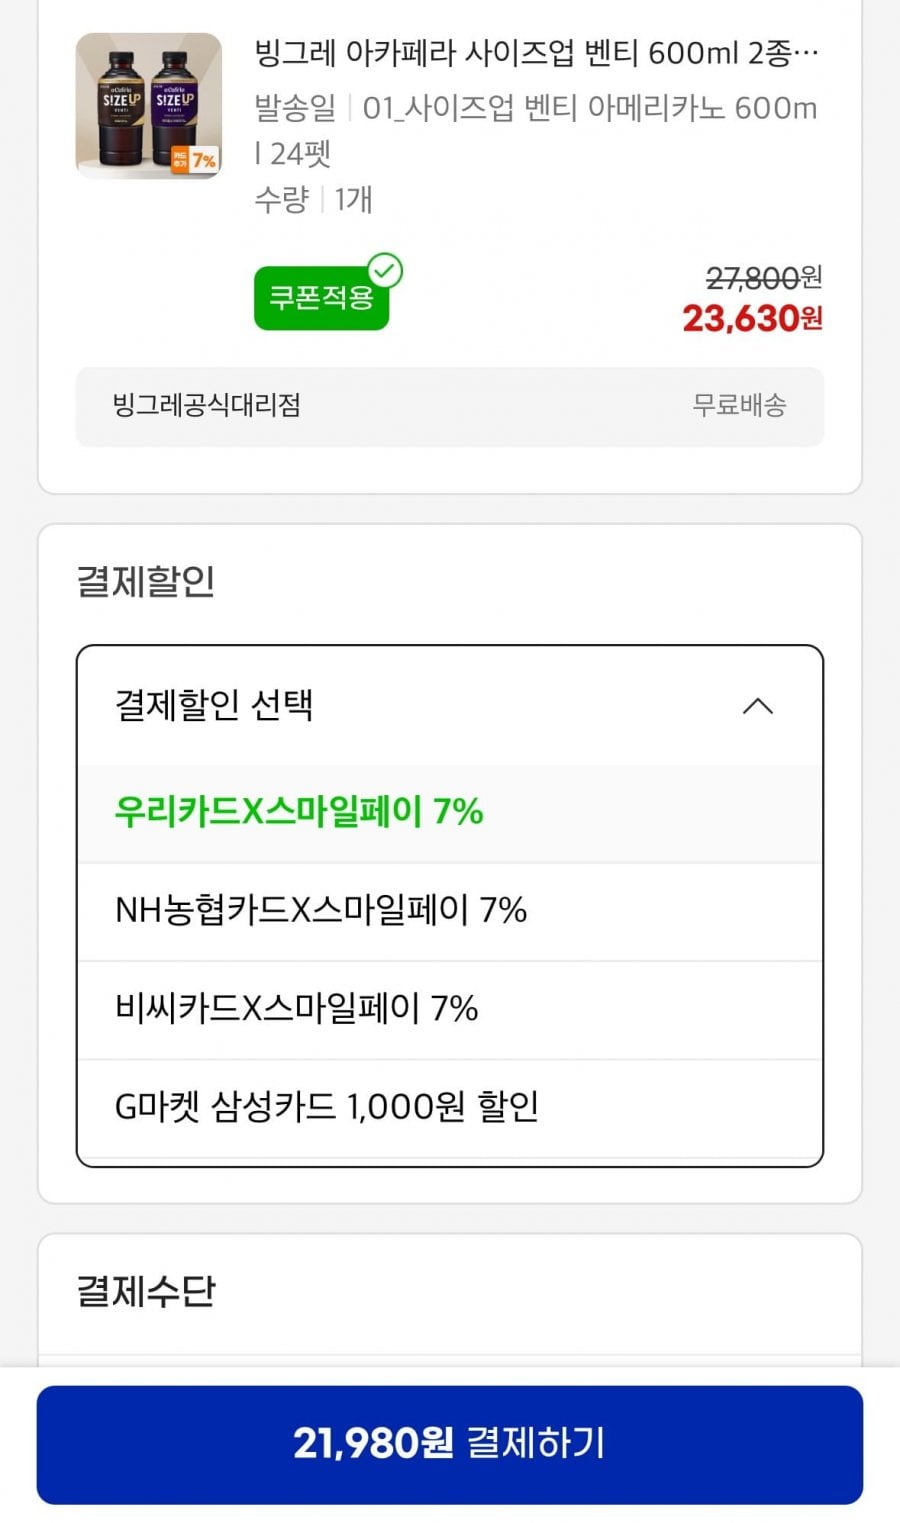Tap the crossed-out original price 27,800원
This screenshot has width=900, height=1523.
[x=763, y=277]
